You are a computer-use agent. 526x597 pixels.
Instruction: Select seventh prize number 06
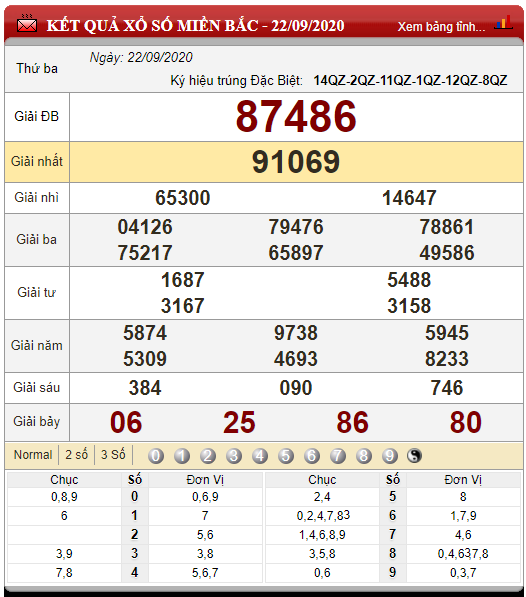tap(126, 423)
